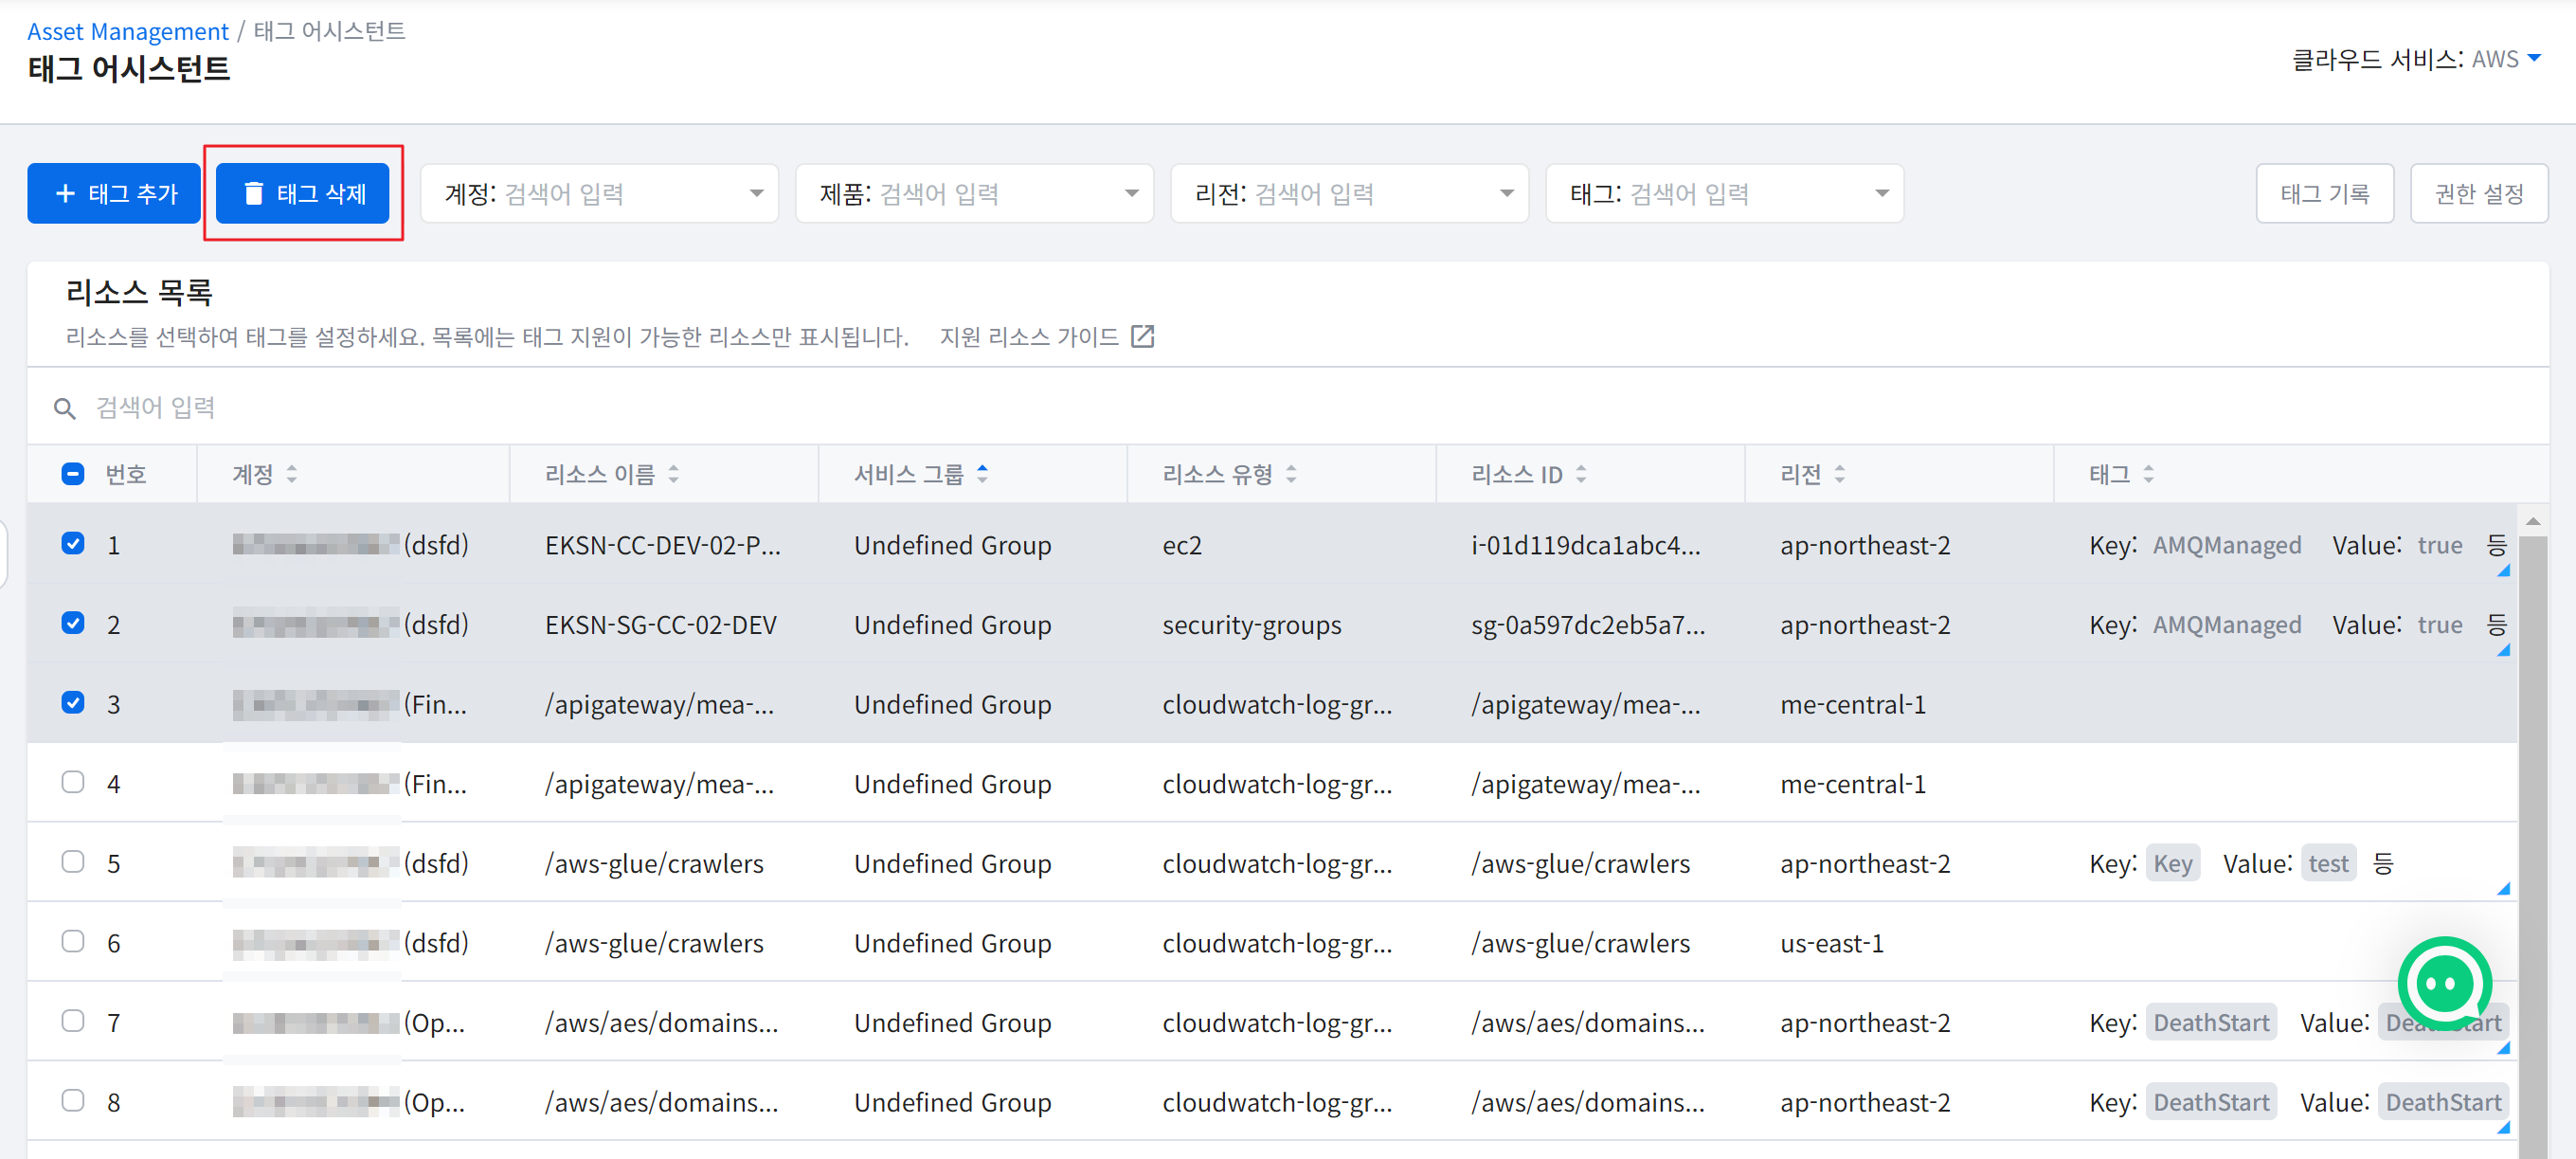Uncheck the row 1 checkbox
The image size is (2576, 1159).
pyautogui.click(x=73, y=543)
